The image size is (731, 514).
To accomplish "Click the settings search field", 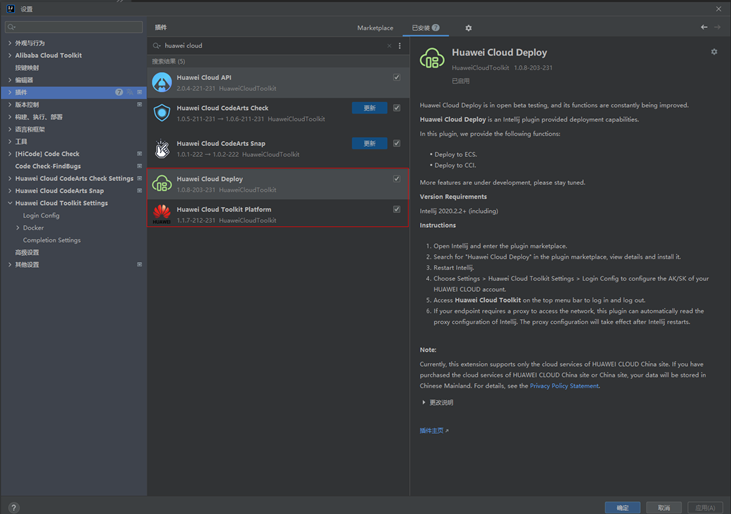I will [x=75, y=27].
